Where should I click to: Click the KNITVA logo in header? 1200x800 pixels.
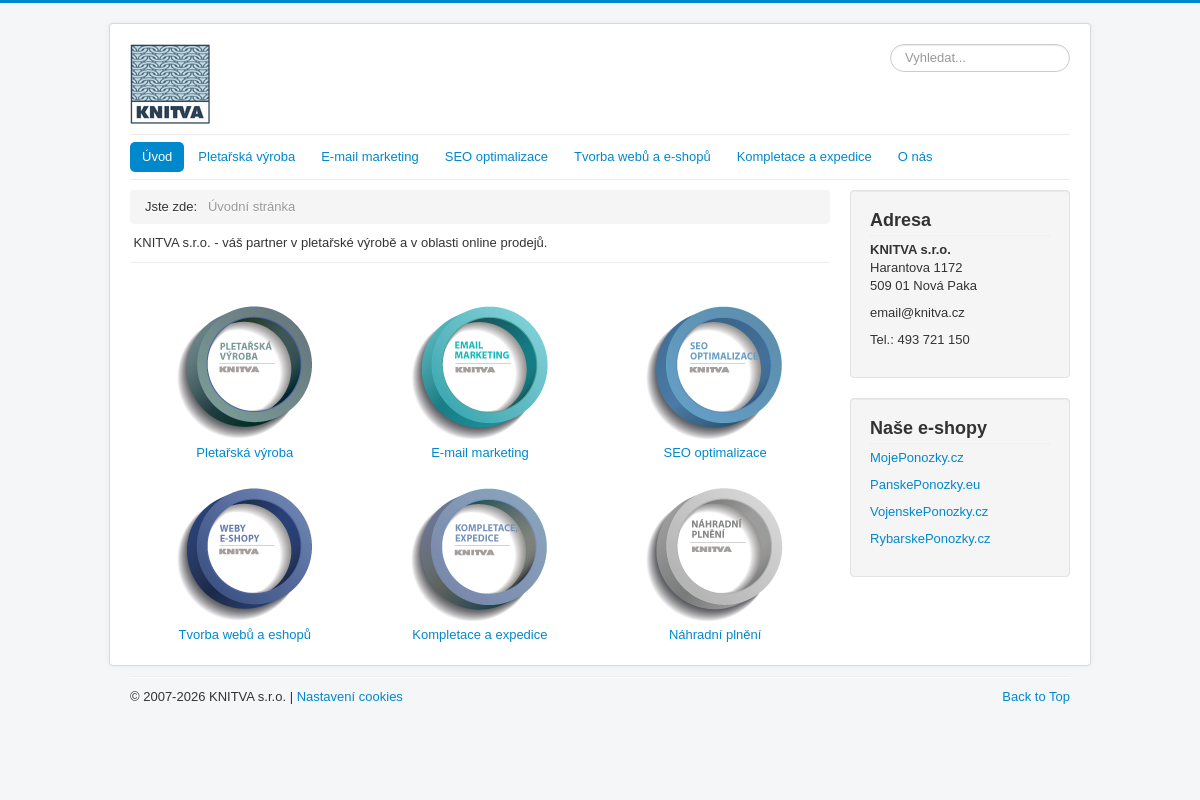point(170,84)
